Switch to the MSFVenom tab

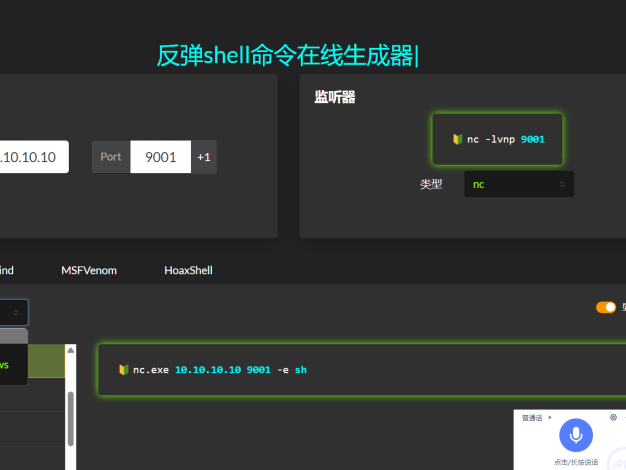(x=89, y=270)
